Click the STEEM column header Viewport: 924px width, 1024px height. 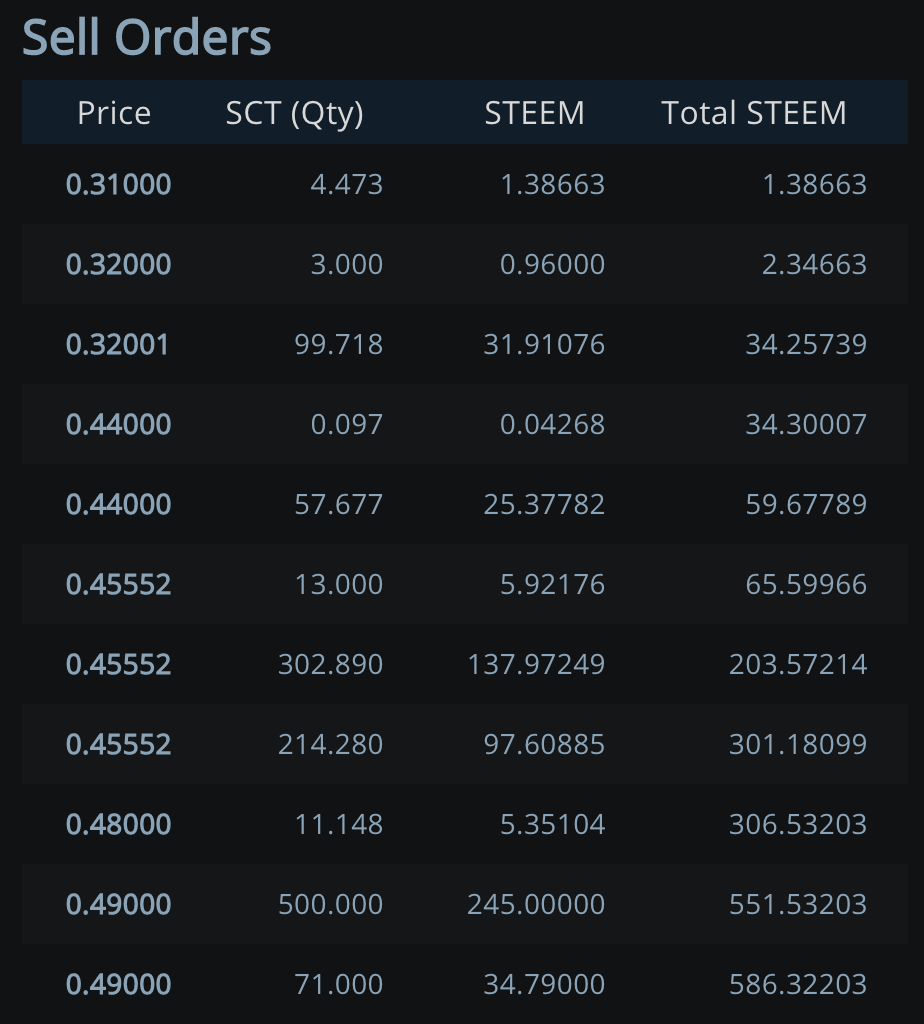coord(534,113)
